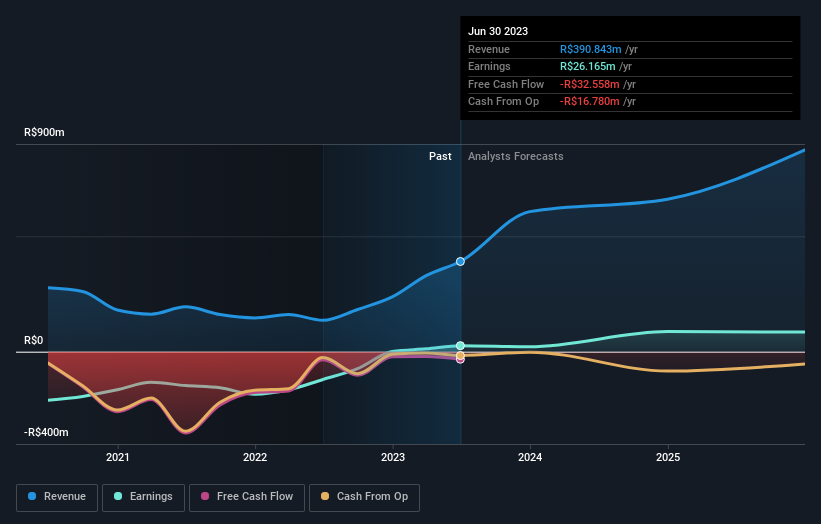Click the Past section label
Image resolution: width=821 pixels, height=524 pixels.
tap(440, 156)
